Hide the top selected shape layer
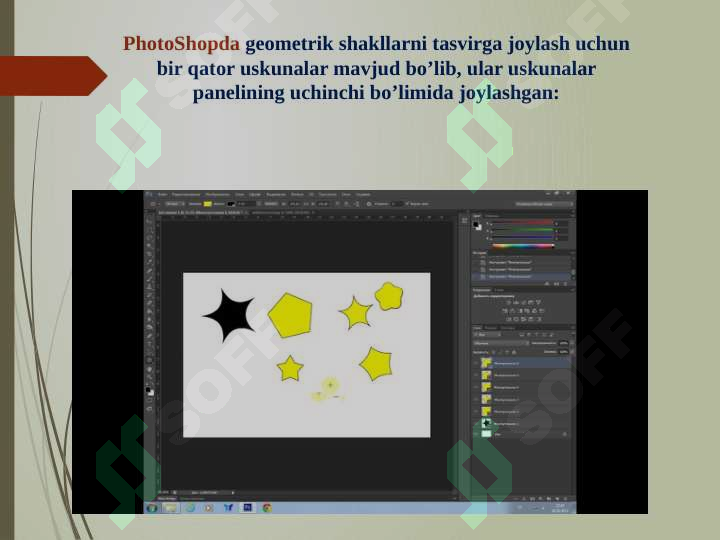Image resolution: width=720 pixels, height=540 pixels. click(x=476, y=363)
